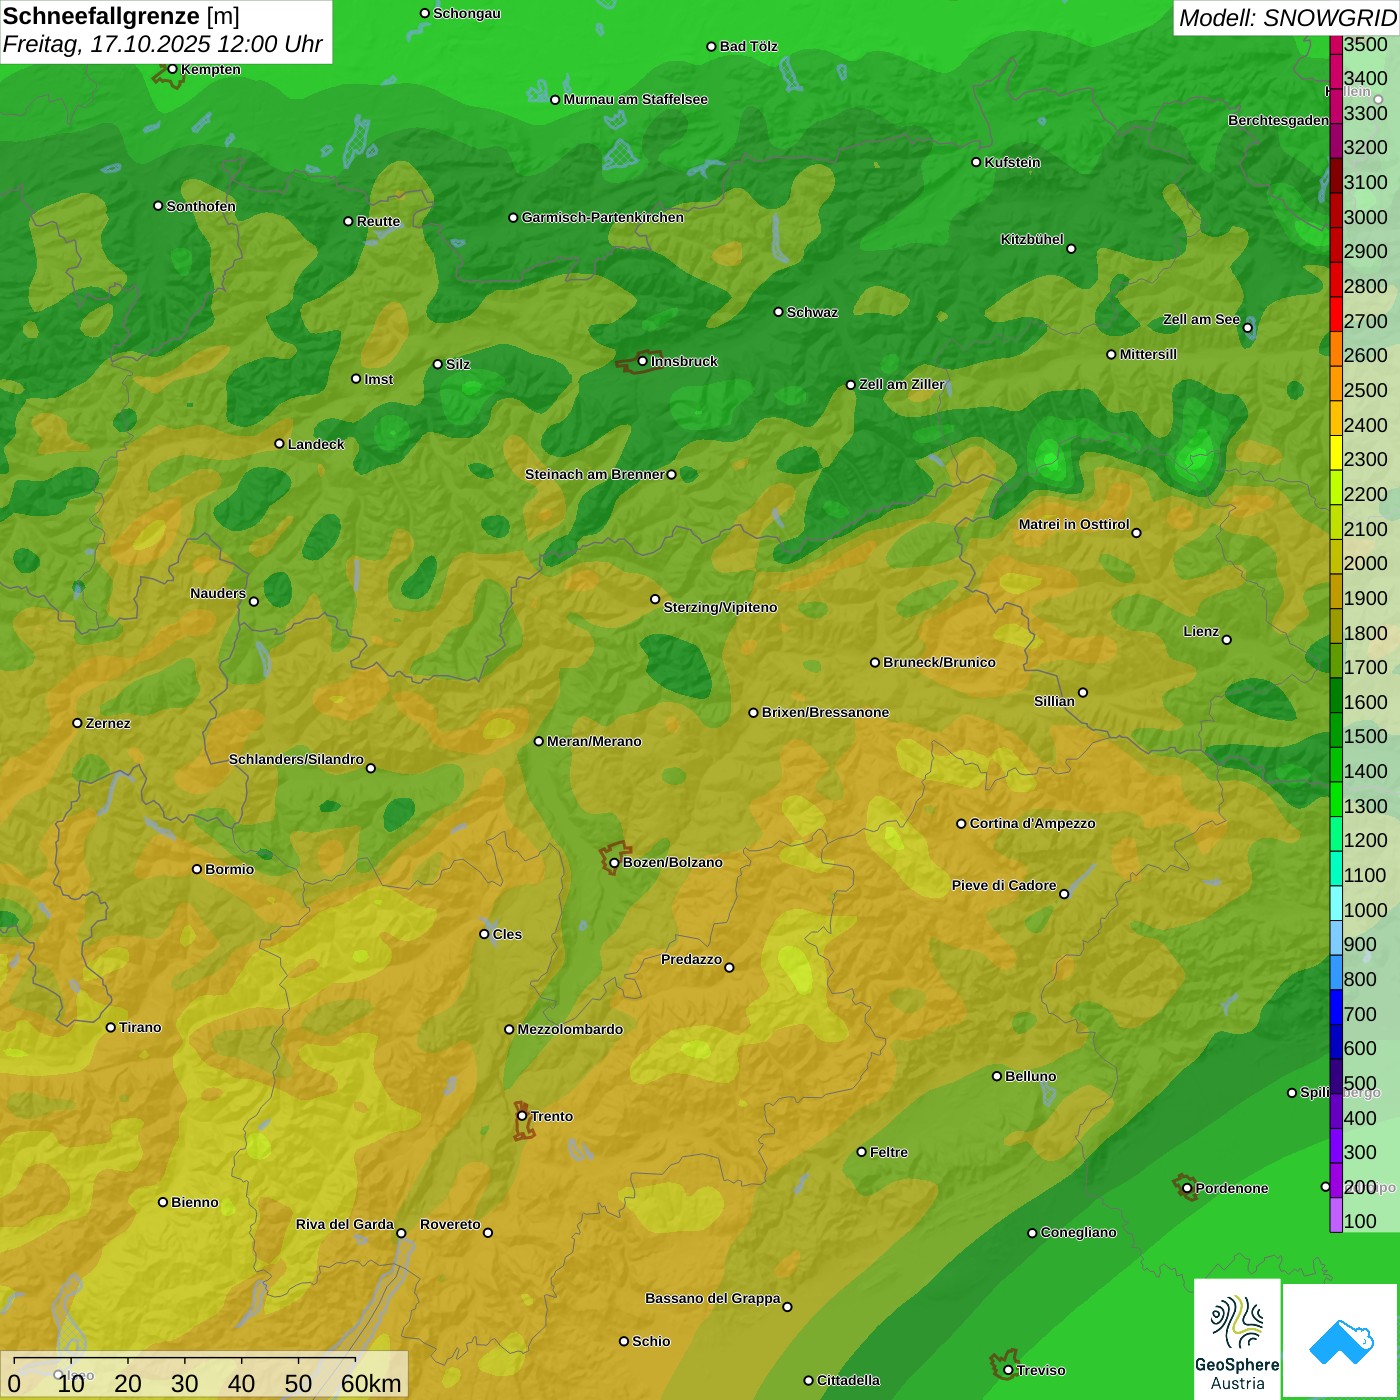This screenshot has height=1400, width=1400.
Task: Click the date "Freitag, 17.10.2025 12:00 Uhr"
Action: 162,44
